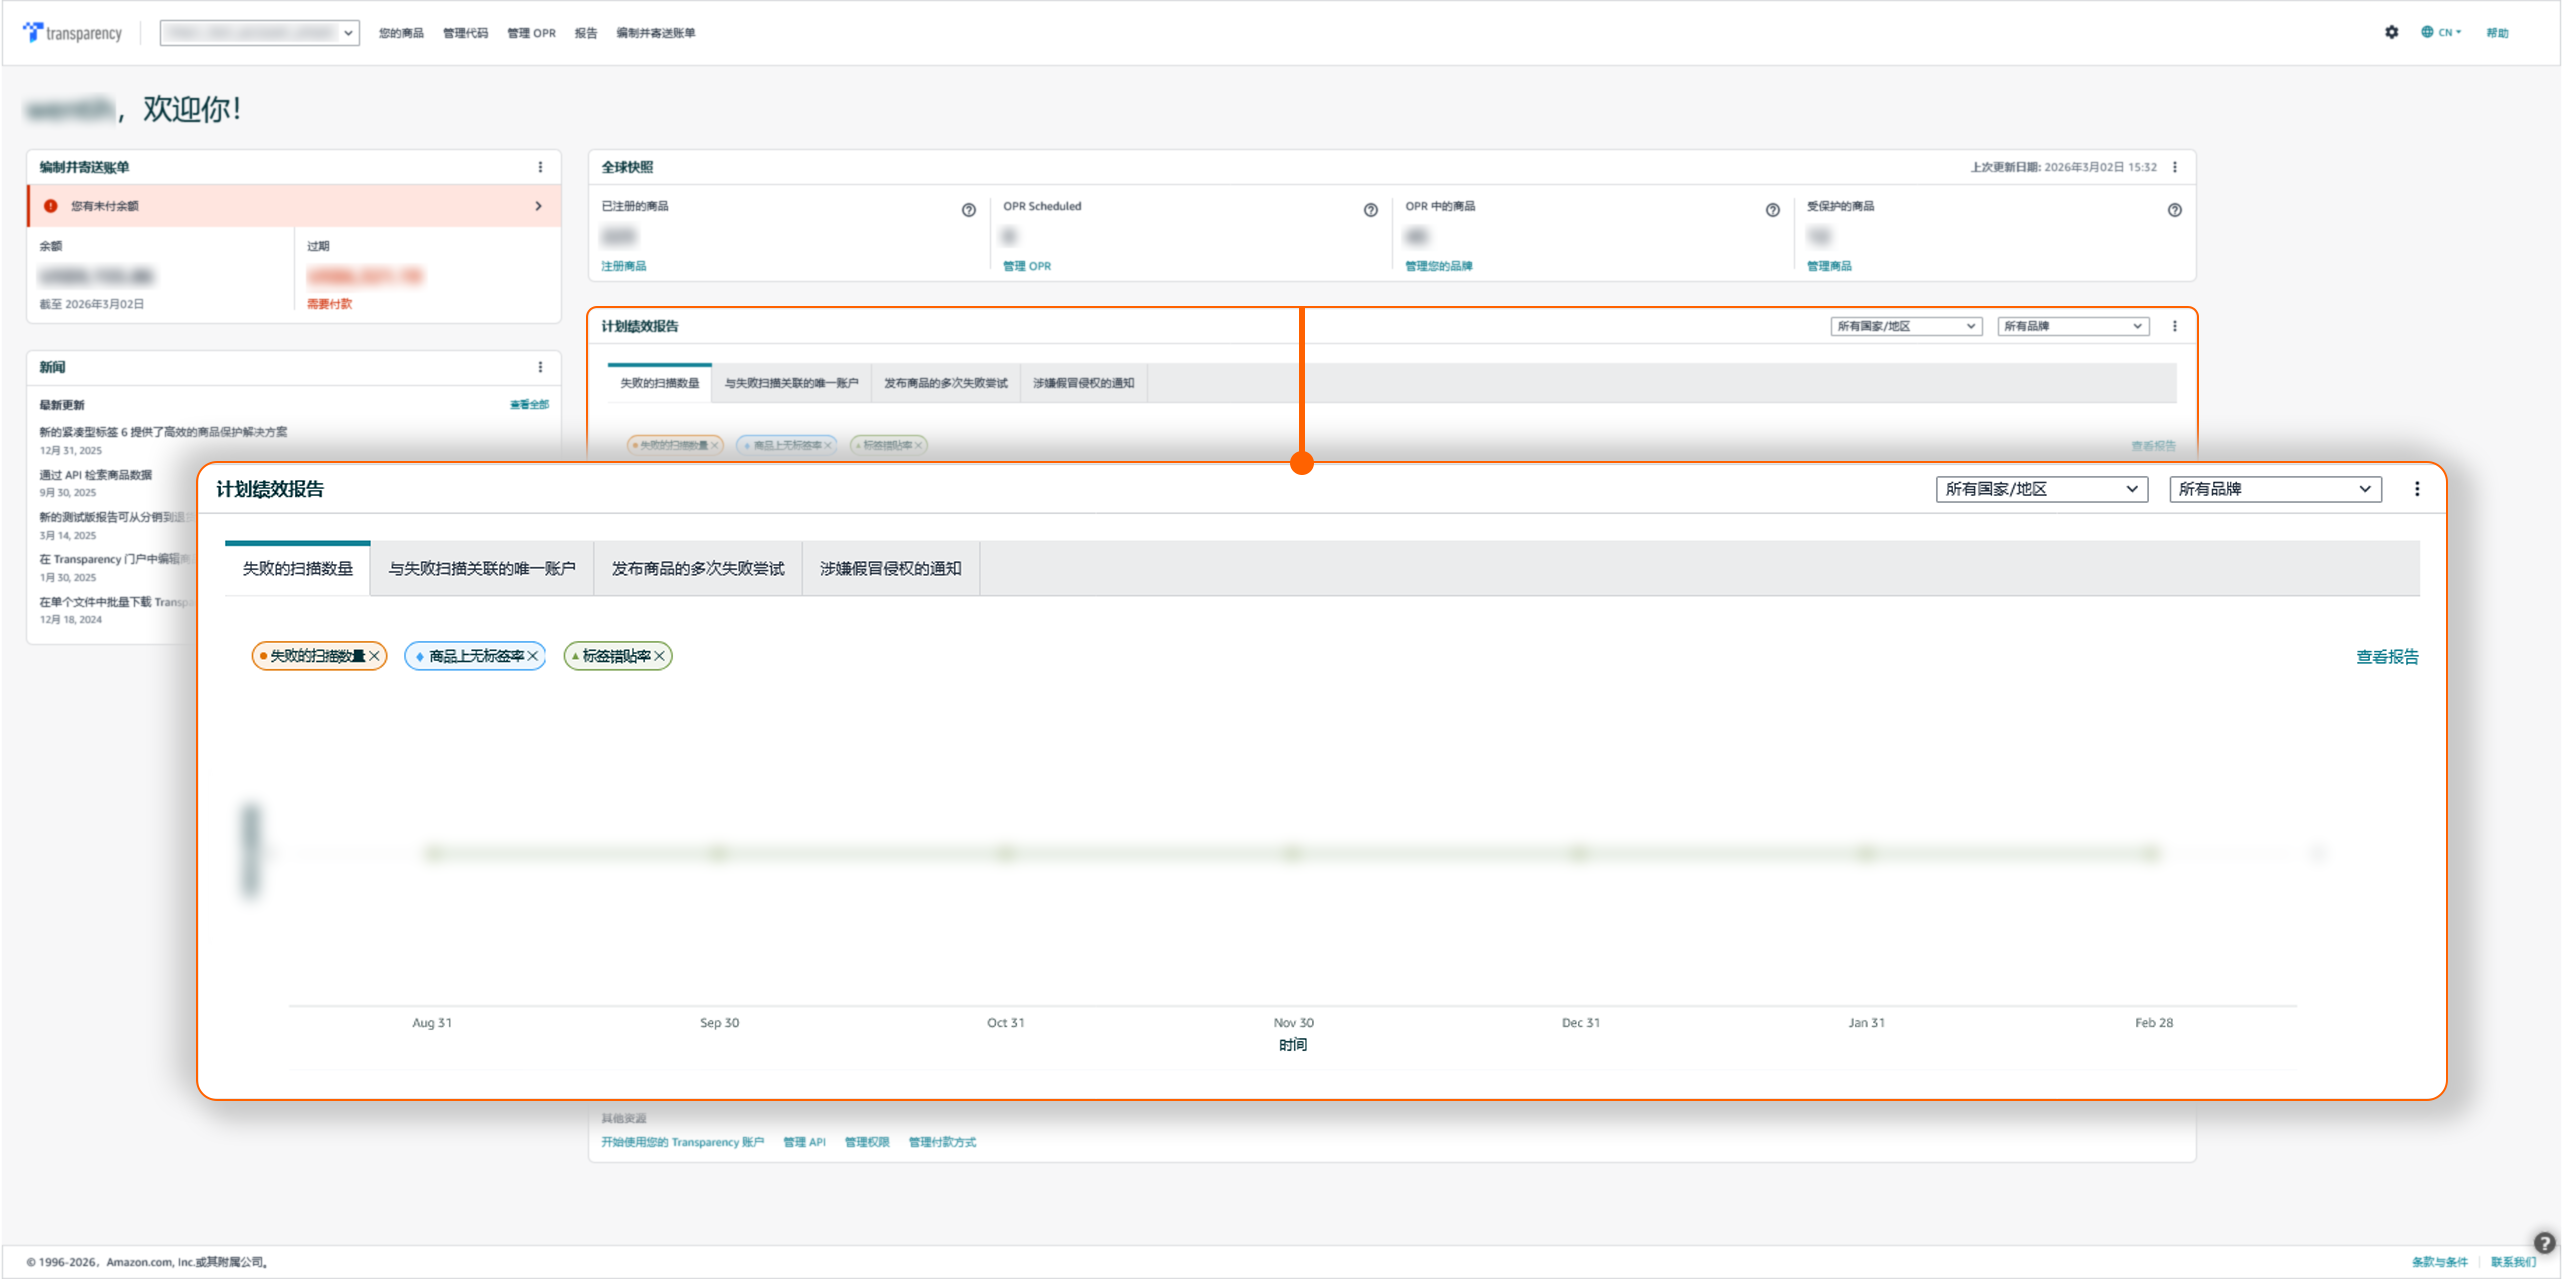Remove the 标签错贴率 legend chip
The height and width of the screenshot is (1279, 2563).
(x=660, y=656)
